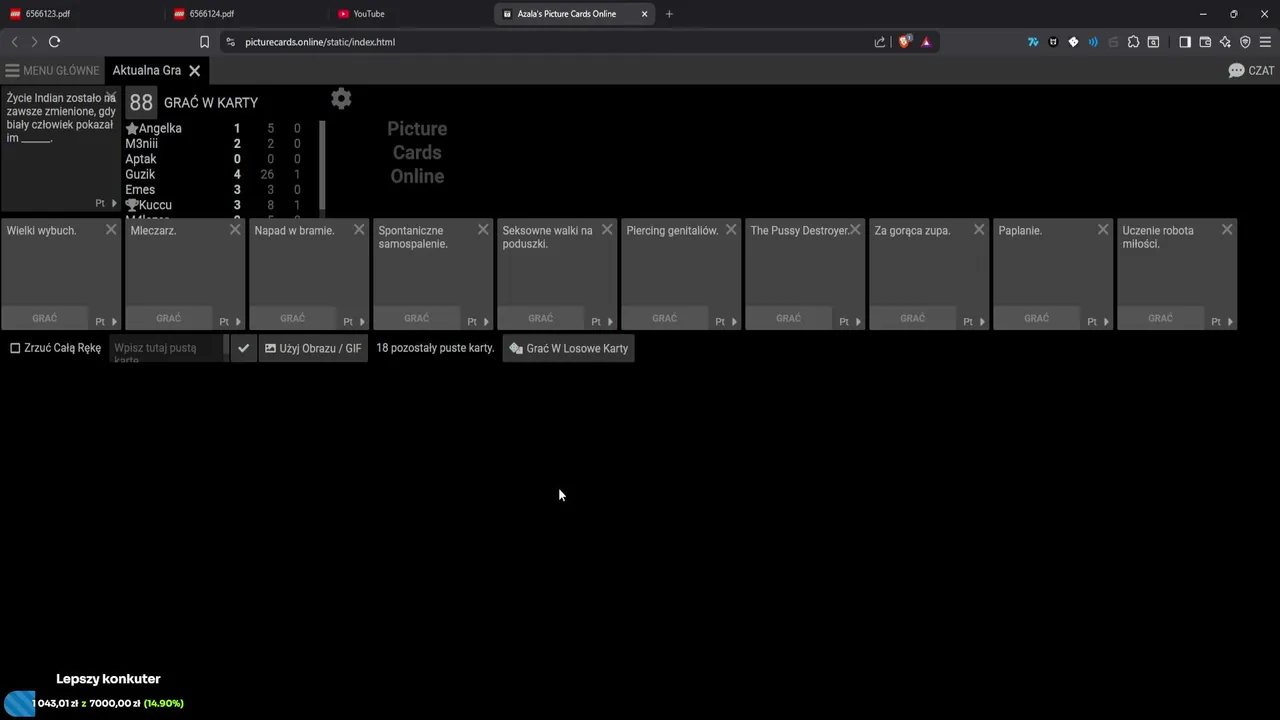This screenshot has height=720, width=1280.
Task: Select player Angelka in the scoreboard
Action: click(160, 129)
